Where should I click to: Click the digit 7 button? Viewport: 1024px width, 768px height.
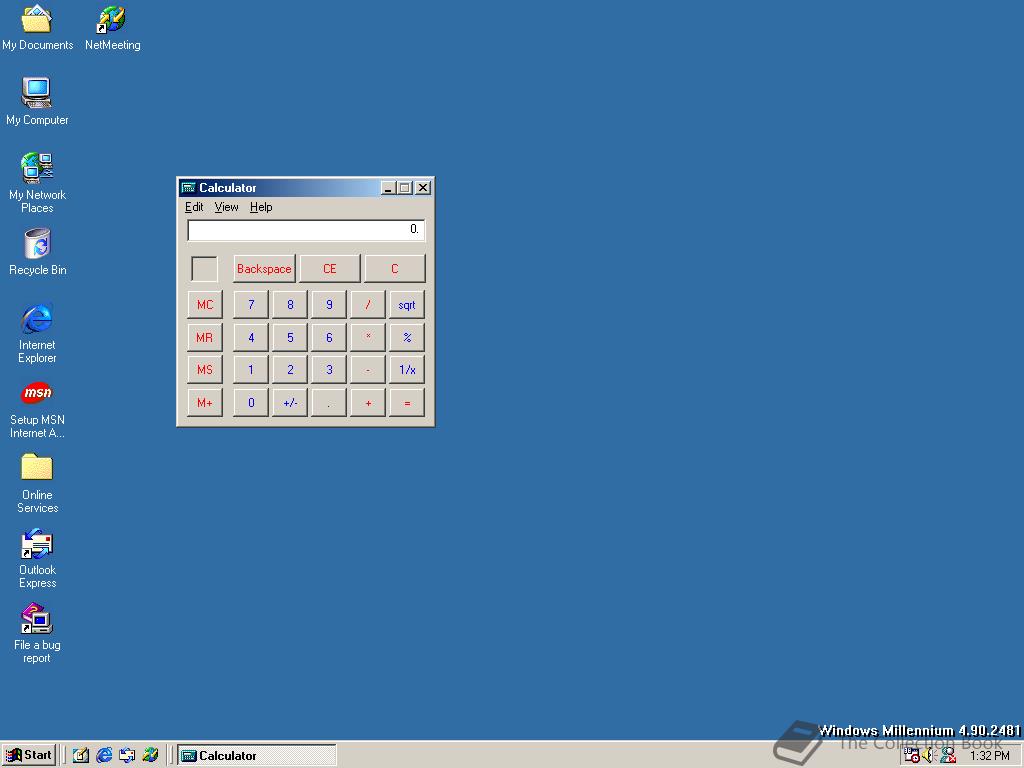coord(251,305)
